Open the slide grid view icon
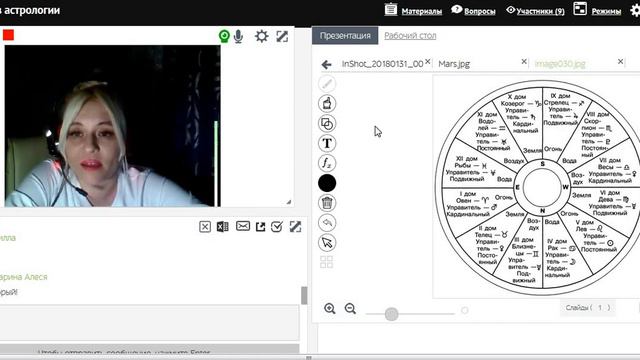Image resolution: width=640 pixels, height=360 pixels. 327,262
